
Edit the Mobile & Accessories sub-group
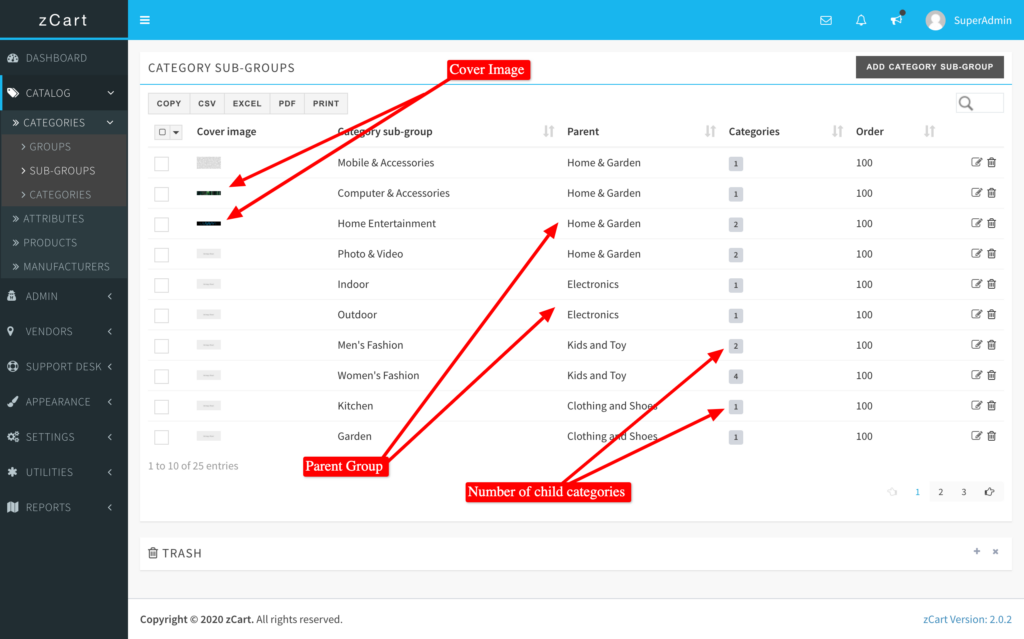coord(977,163)
